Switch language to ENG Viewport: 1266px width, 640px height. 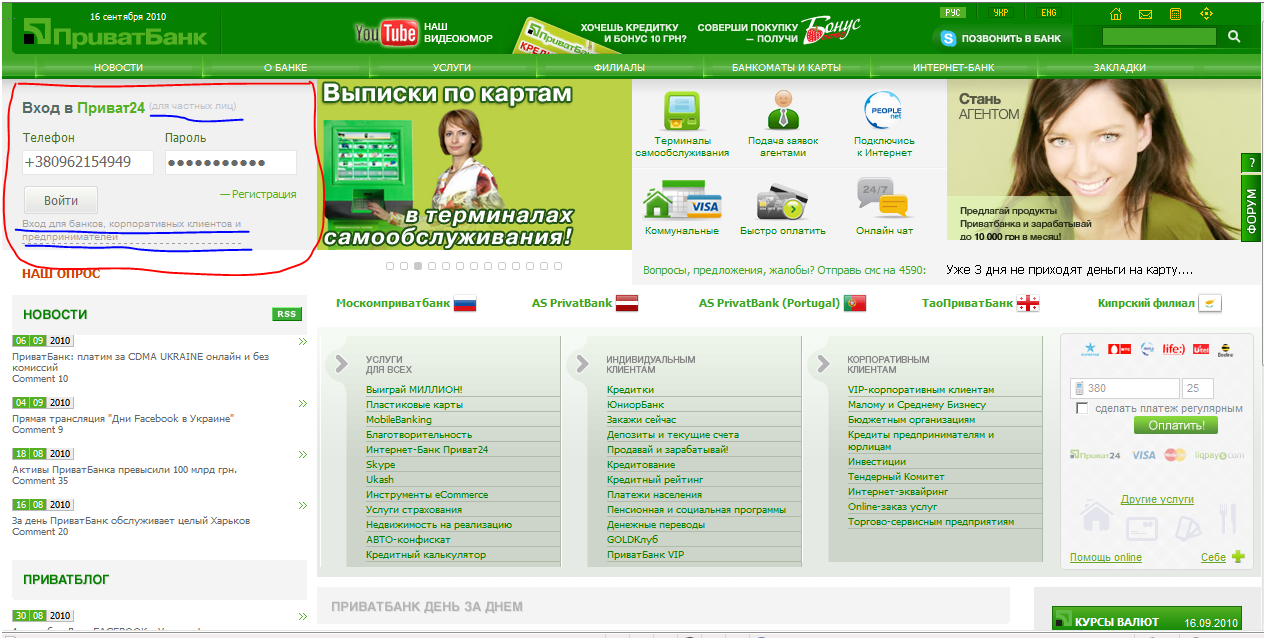[x=1048, y=13]
